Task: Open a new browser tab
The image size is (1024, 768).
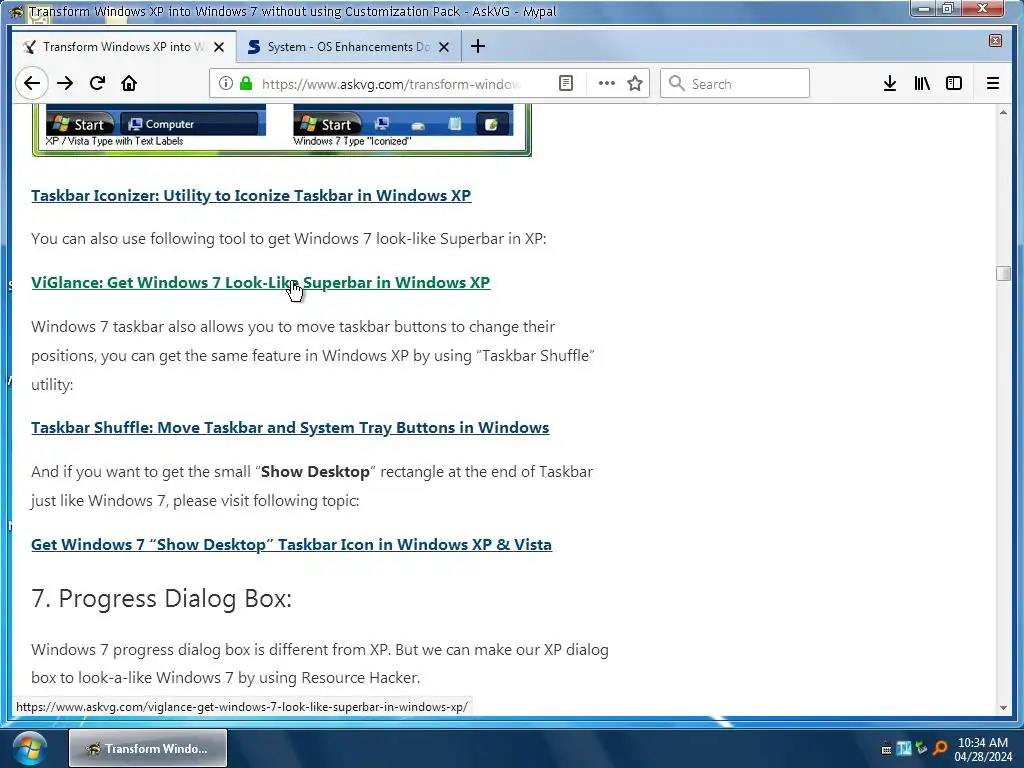Action: (x=477, y=46)
